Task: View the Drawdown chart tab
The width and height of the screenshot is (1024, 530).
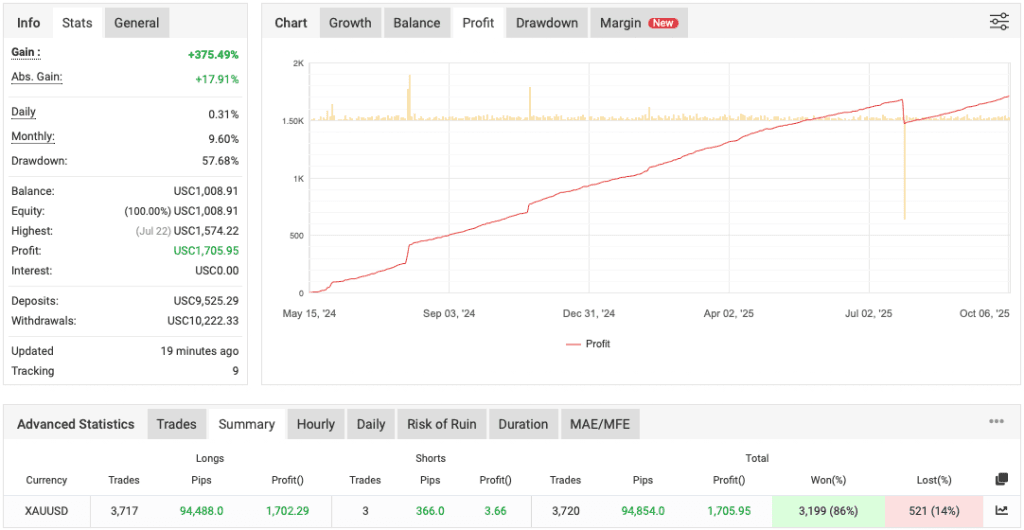Action: [547, 23]
